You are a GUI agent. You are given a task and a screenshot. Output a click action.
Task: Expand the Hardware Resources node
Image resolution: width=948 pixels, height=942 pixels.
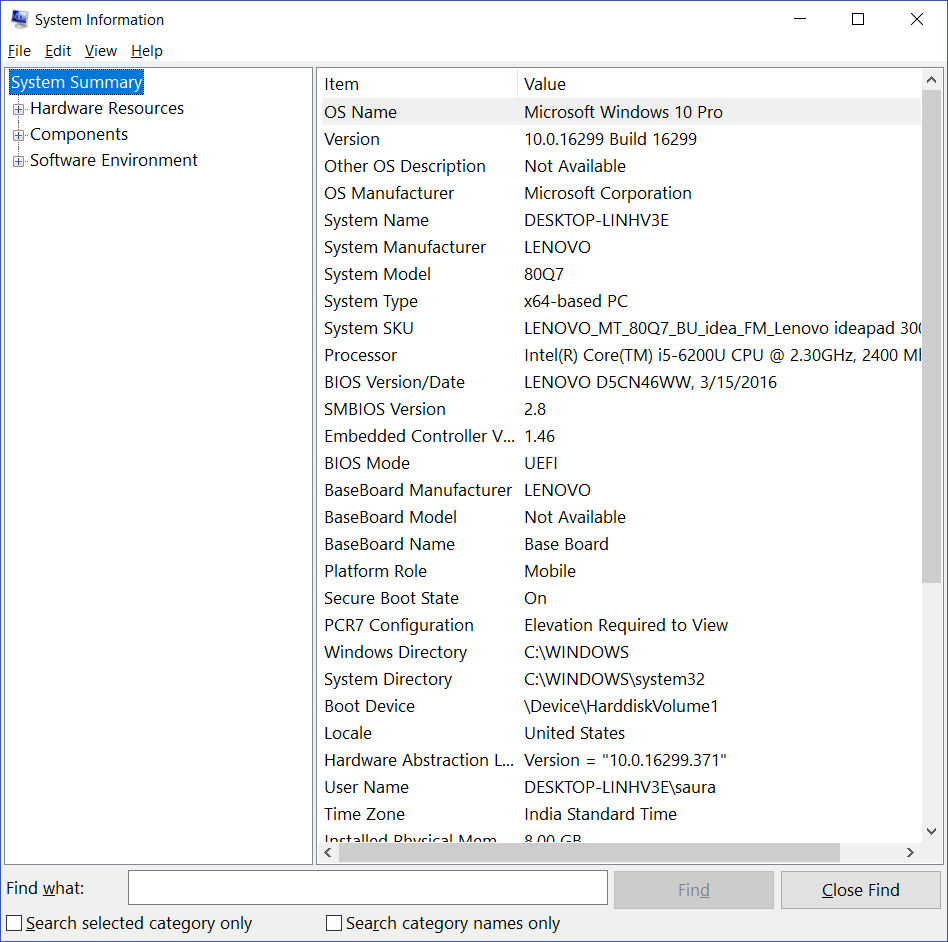18,109
